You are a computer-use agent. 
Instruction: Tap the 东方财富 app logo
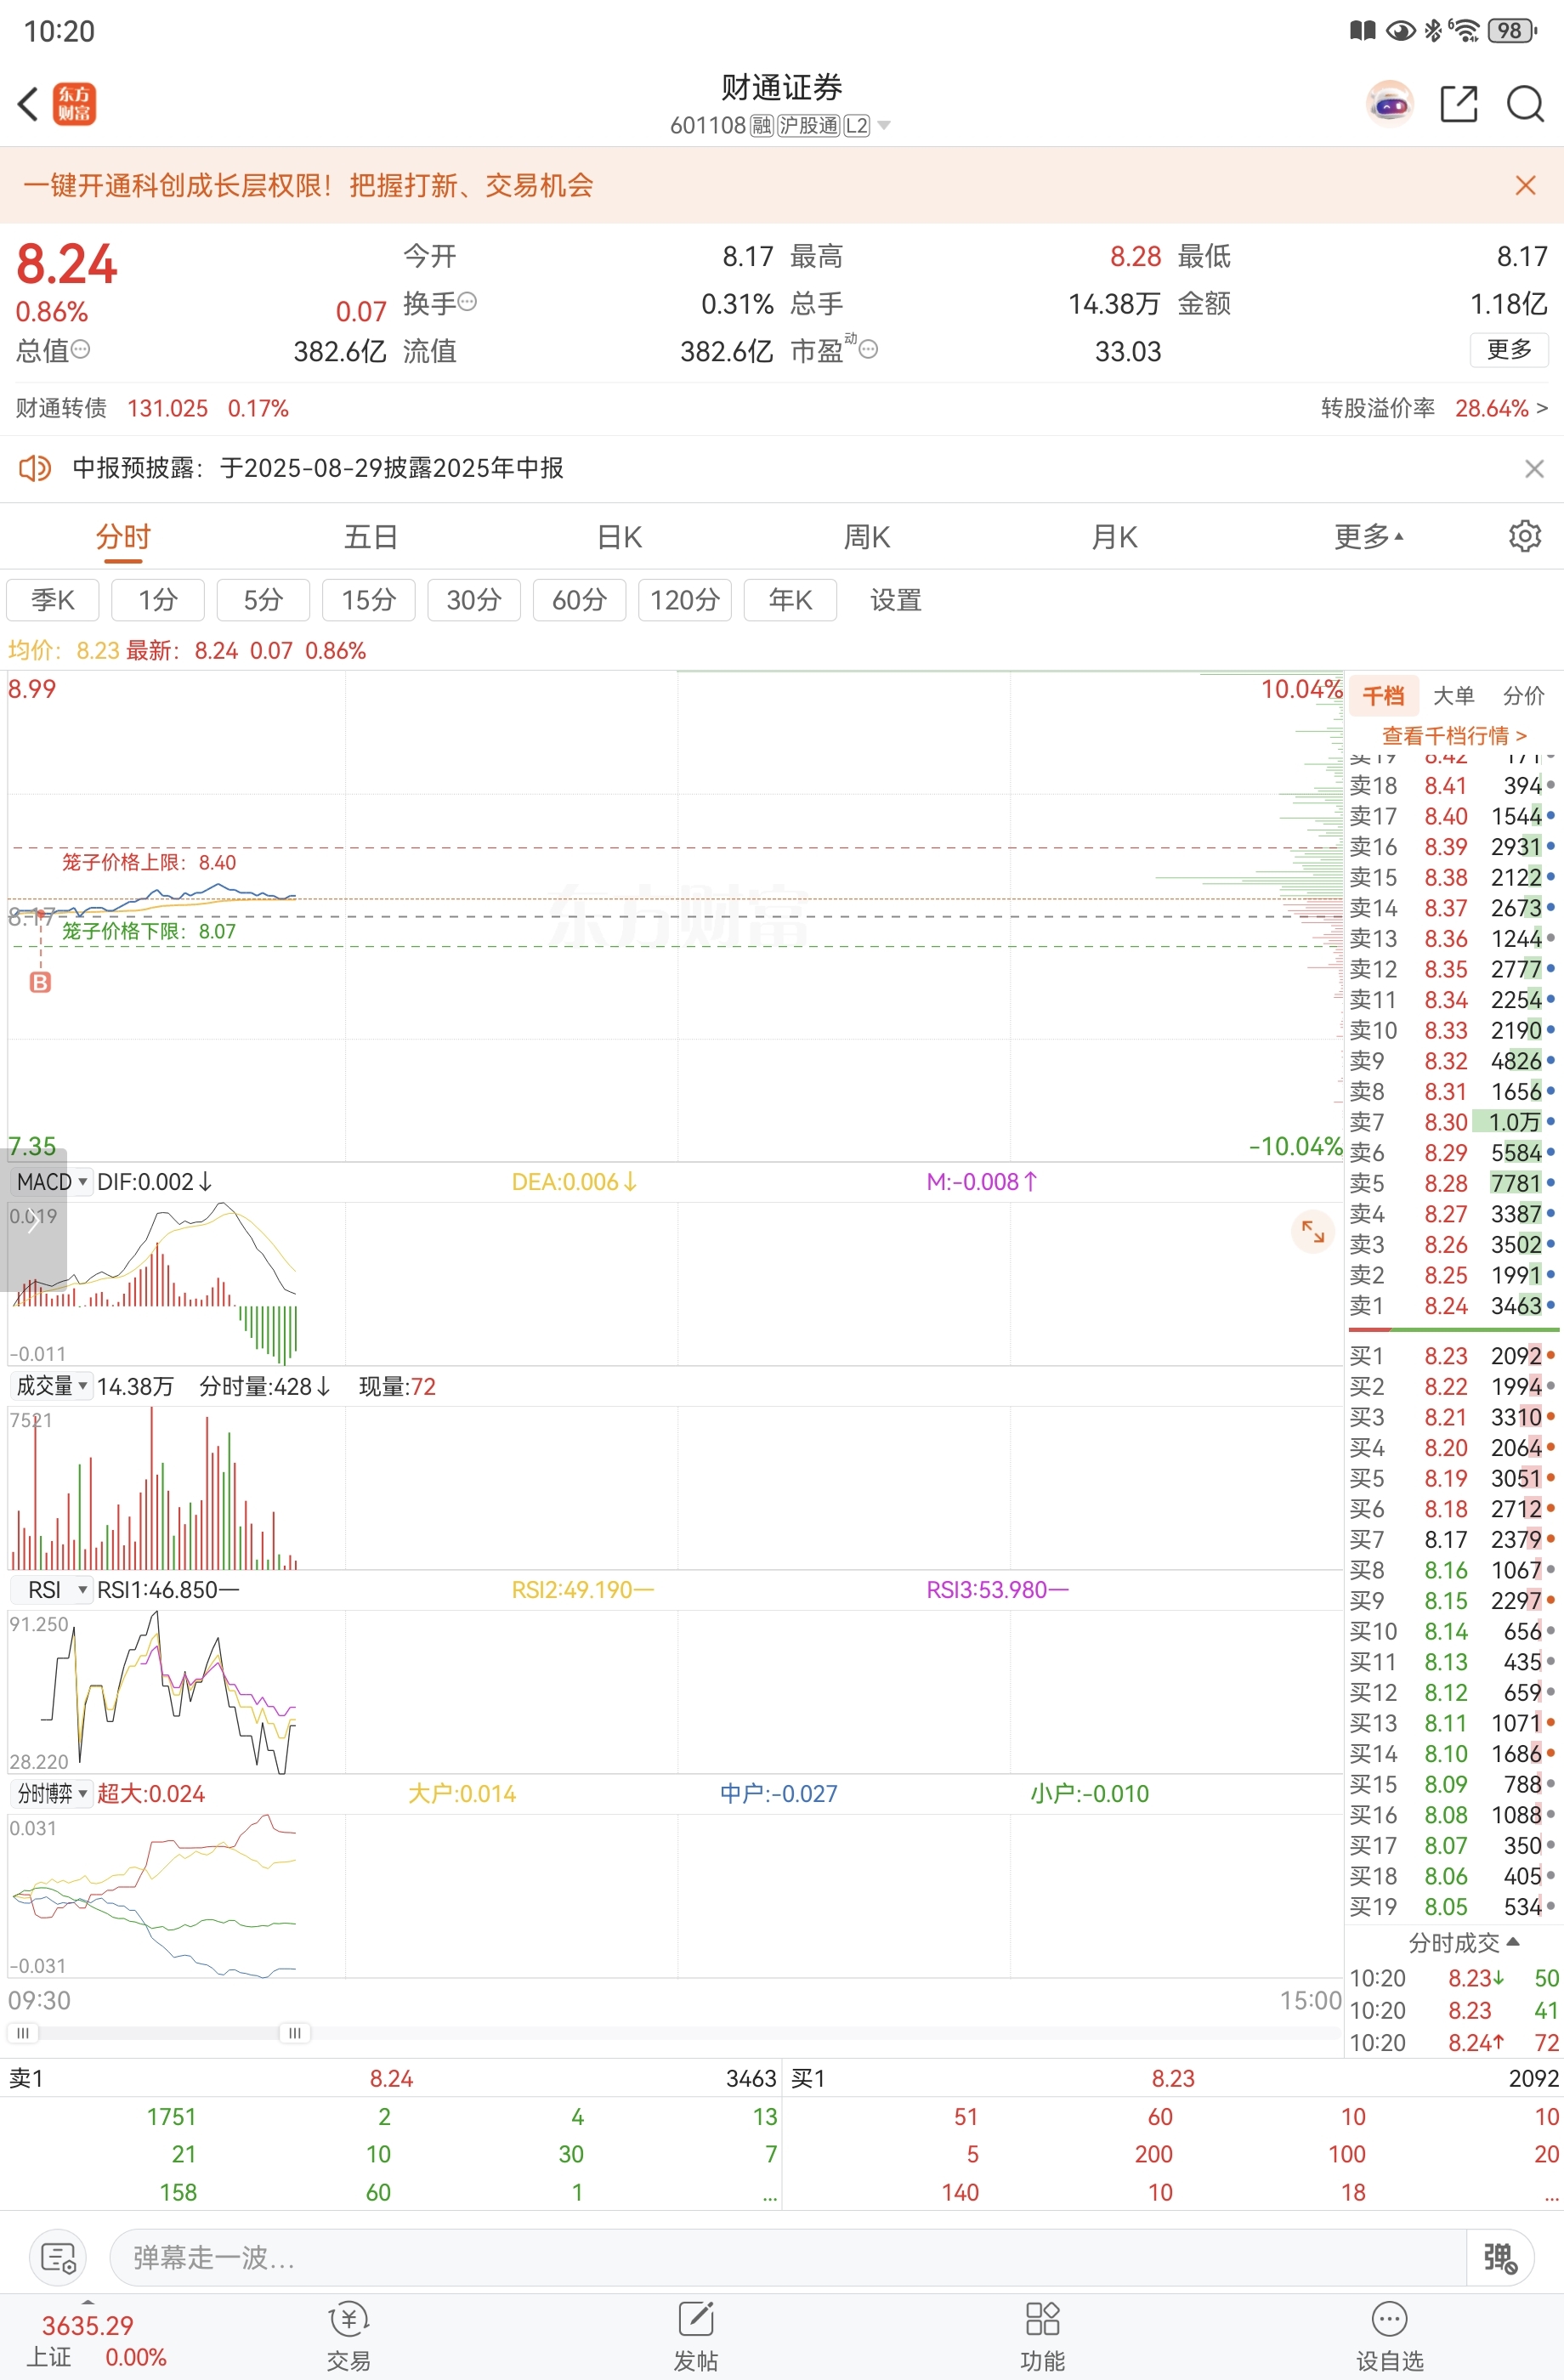pyautogui.click(x=74, y=103)
